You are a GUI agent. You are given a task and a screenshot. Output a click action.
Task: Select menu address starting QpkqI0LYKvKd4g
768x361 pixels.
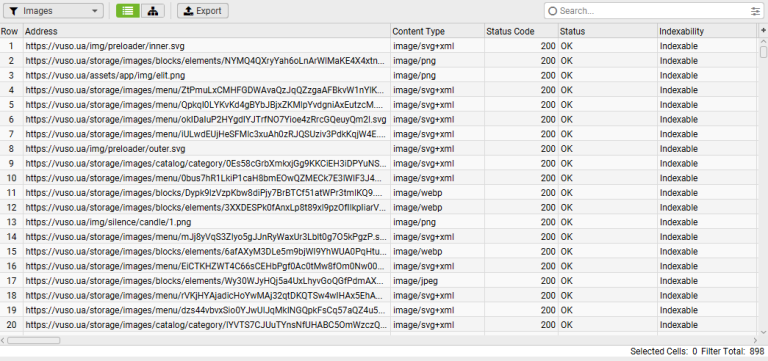click(207, 105)
